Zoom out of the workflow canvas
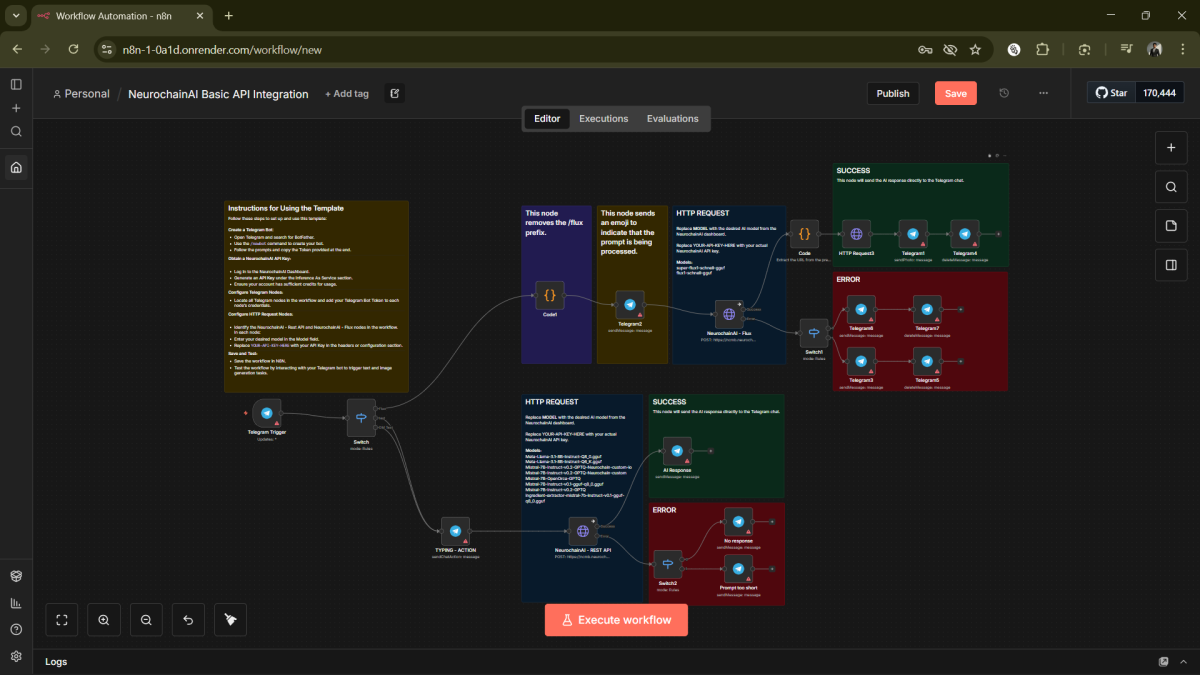Image resolution: width=1200 pixels, height=675 pixels. pyautogui.click(x=146, y=620)
